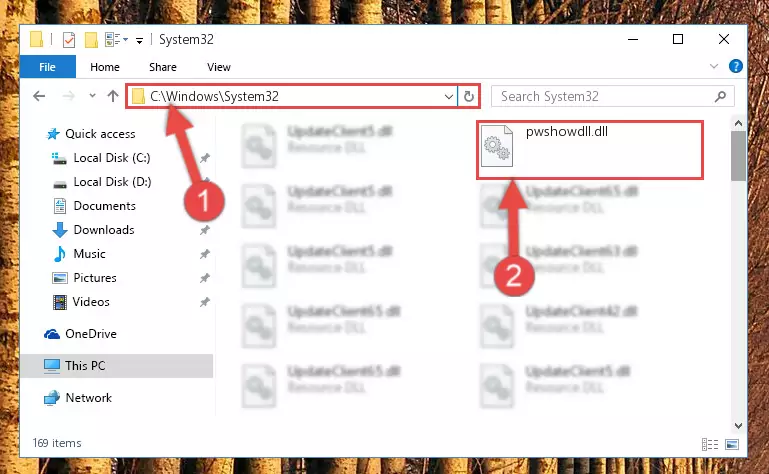Screen dimensions: 769x474
Task: Go back using the Back arrow
Action: point(39,96)
